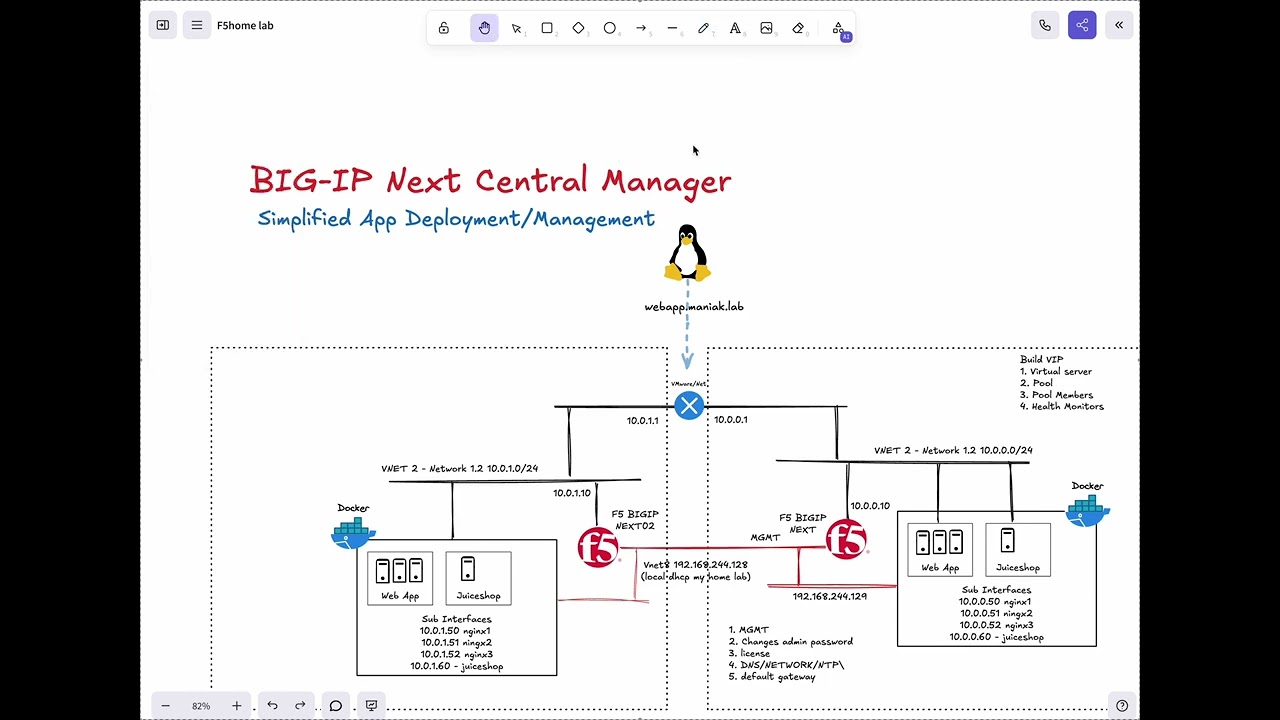Image resolution: width=1280 pixels, height=720 pixels.
Task: Select VNET 2 Network 10.0.1.0/24 label
Action: pos(459,468)
